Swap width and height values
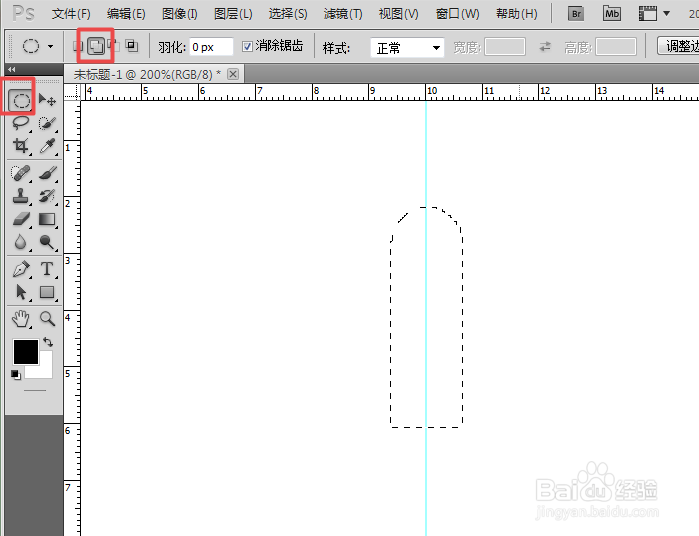This screenshot has height=536, width=699. coord(545,46)
